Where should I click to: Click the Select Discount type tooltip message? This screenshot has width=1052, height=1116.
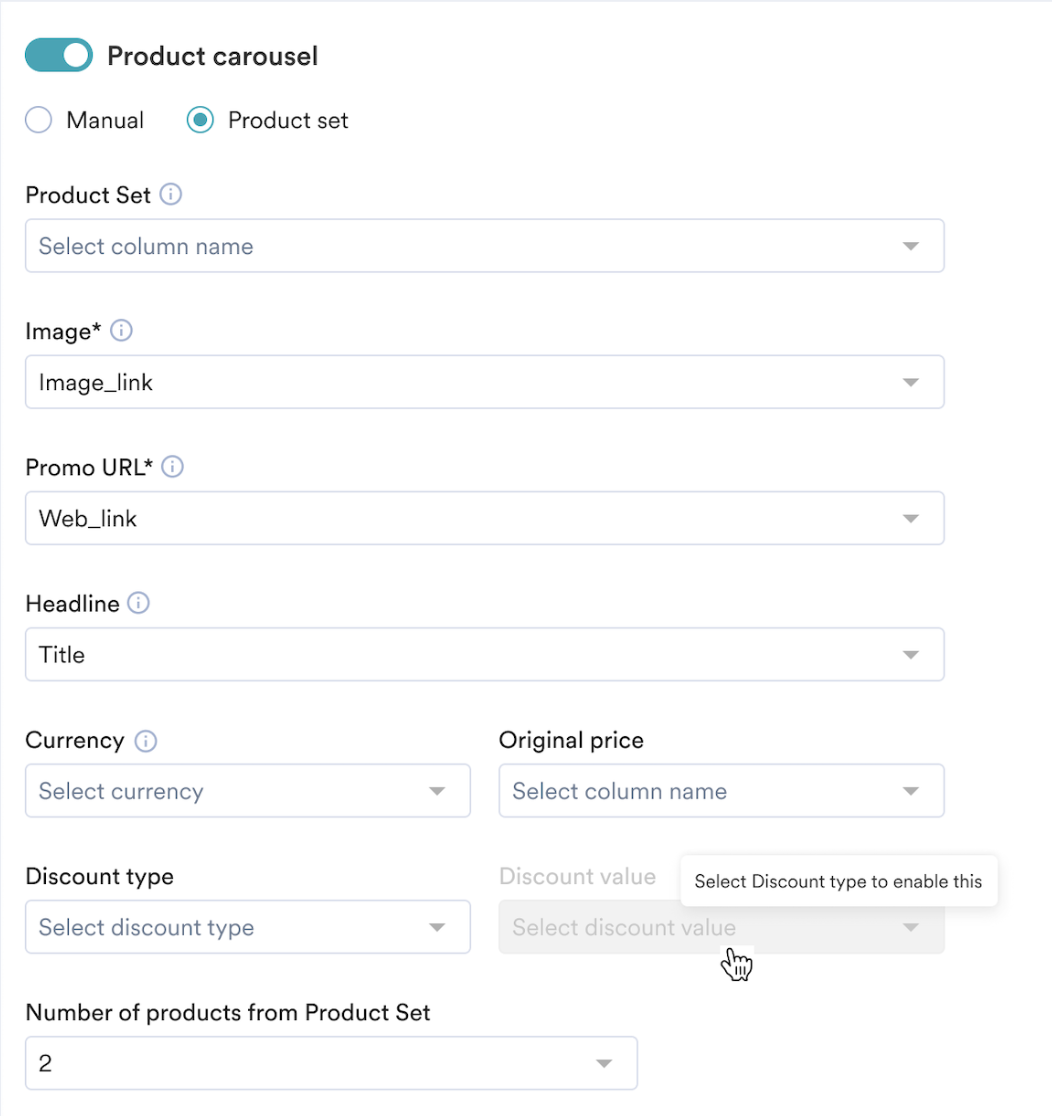pyautogui.click(x=838, y=881)
